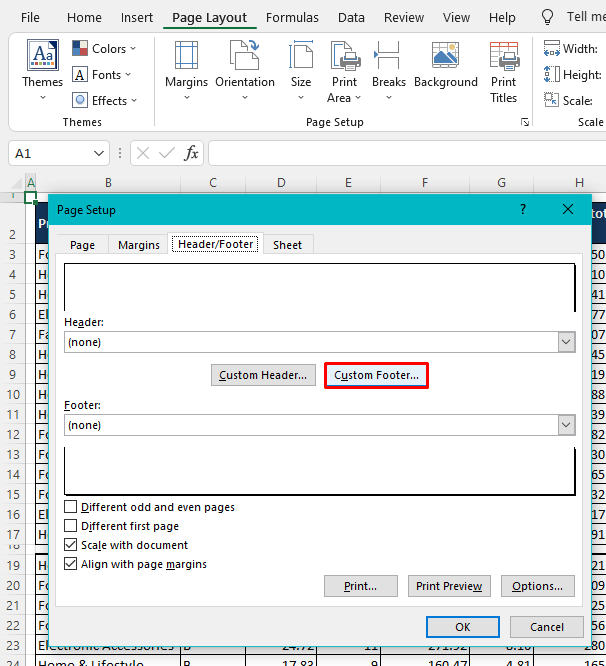The height and width of the screenshot is (666, 606).
Task: Open the Themes gallery icon
Action: (42, 55)
